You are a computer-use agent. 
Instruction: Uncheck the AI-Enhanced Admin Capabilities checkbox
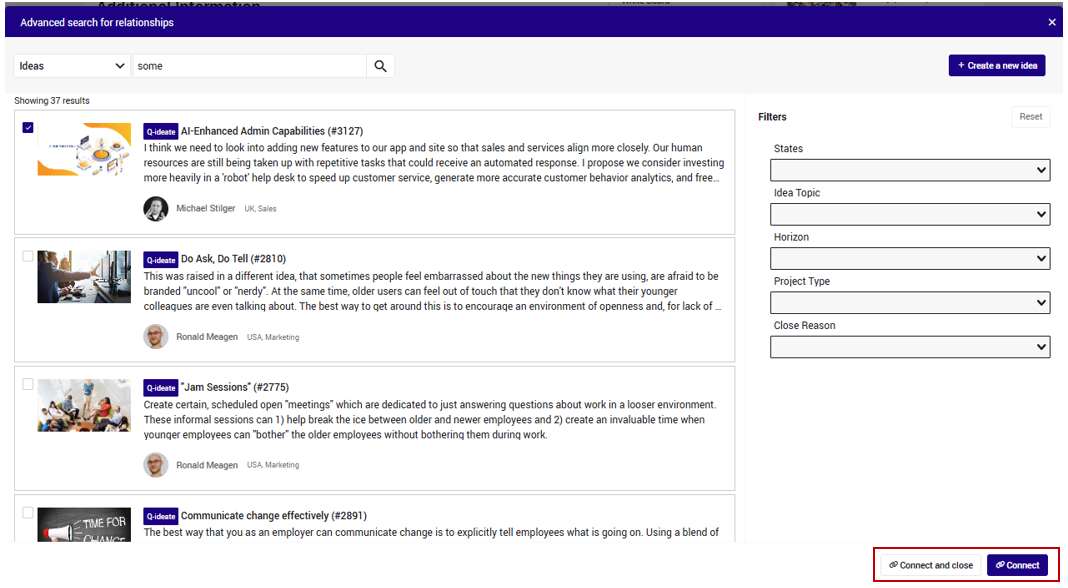[28, 127]
